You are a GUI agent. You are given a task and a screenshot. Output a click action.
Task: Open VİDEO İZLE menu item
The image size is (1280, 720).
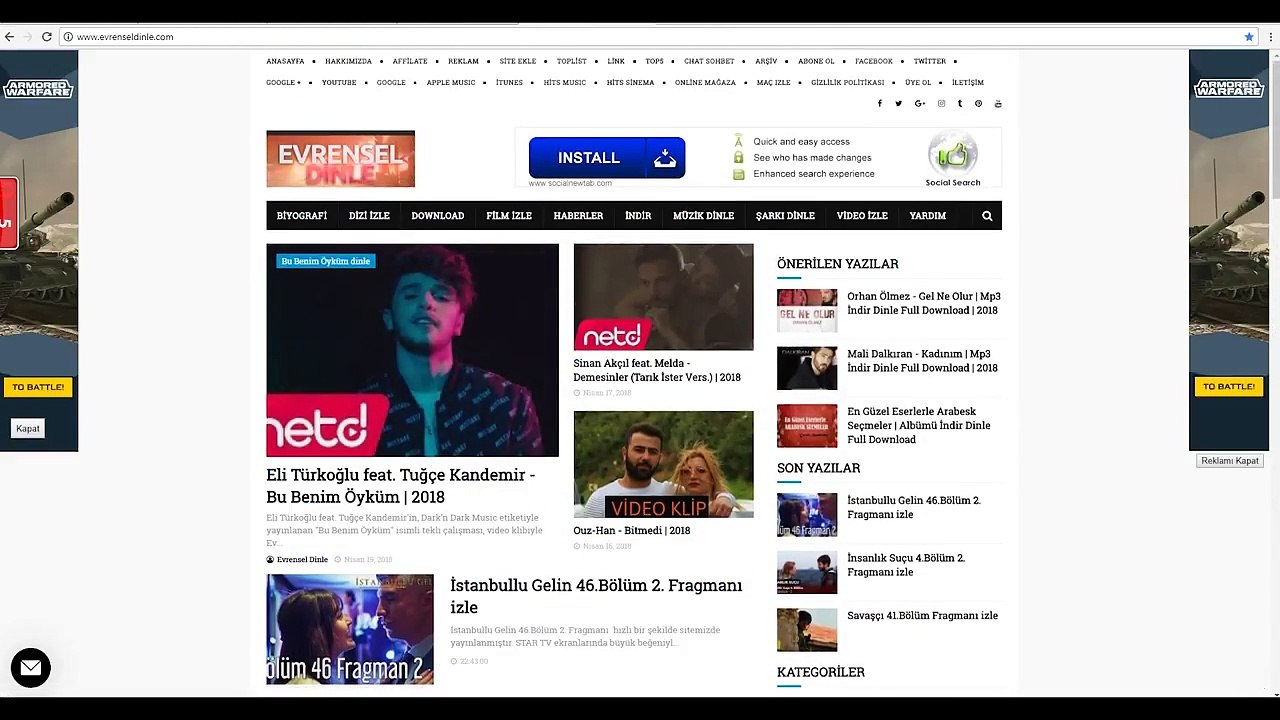coord(862,216)
